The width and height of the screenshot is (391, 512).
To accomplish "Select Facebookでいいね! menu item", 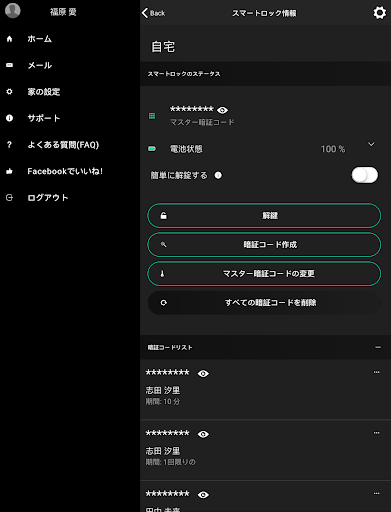I will pos(65,171).
